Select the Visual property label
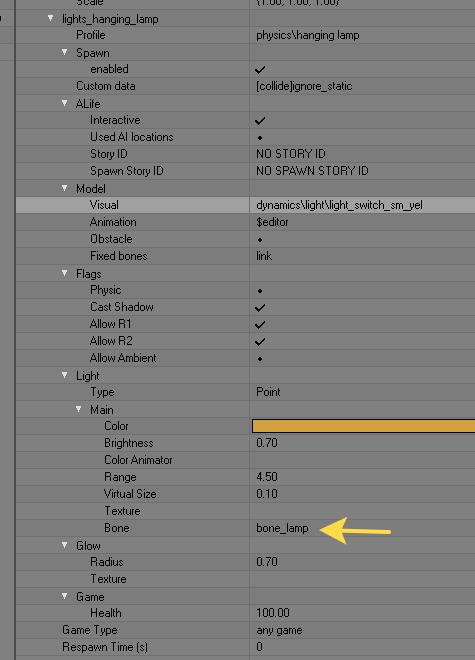The image size is (475, 660). (x=104, y=205)
